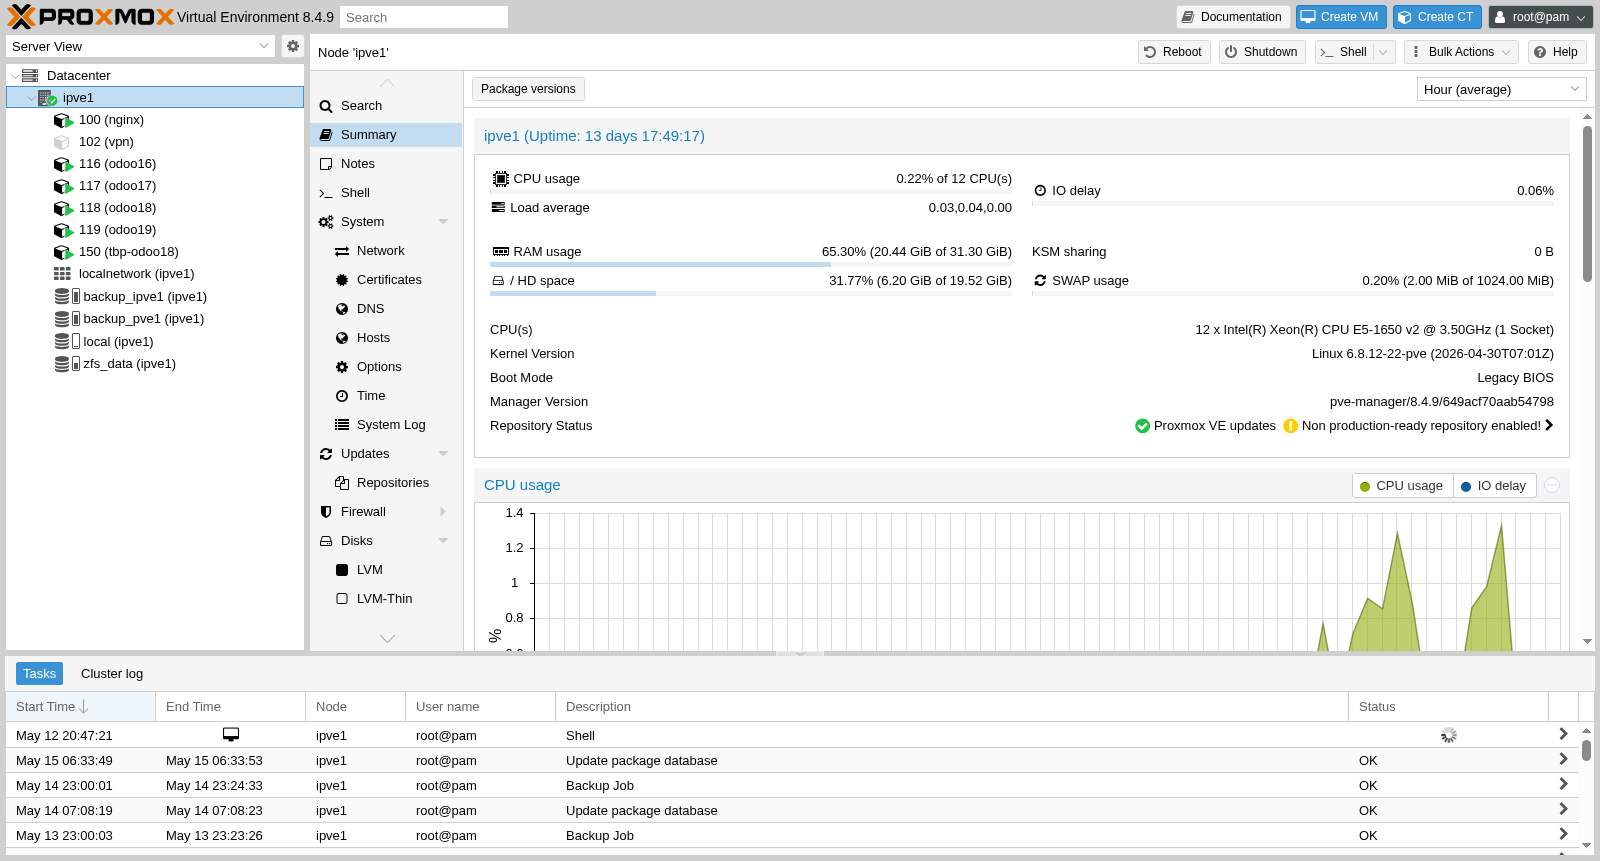The height and width of the screenshot is (861, 1600).
Task: Open the server view gear settings
Action: point(292,46)
